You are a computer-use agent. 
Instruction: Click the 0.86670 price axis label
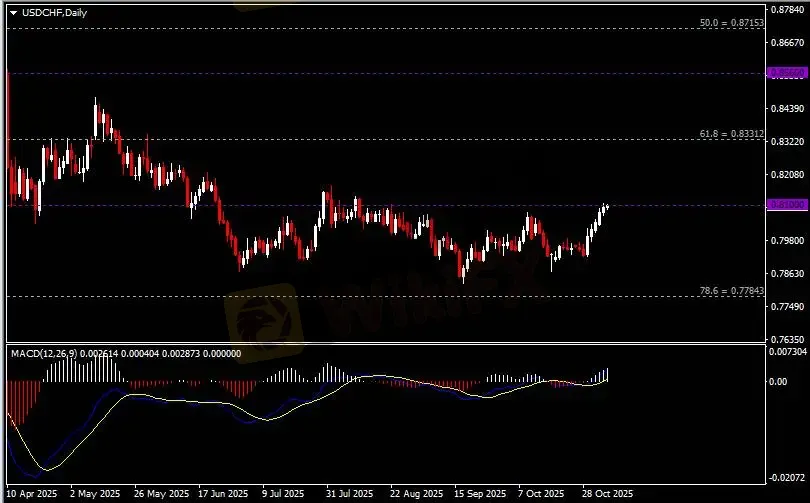788,42
